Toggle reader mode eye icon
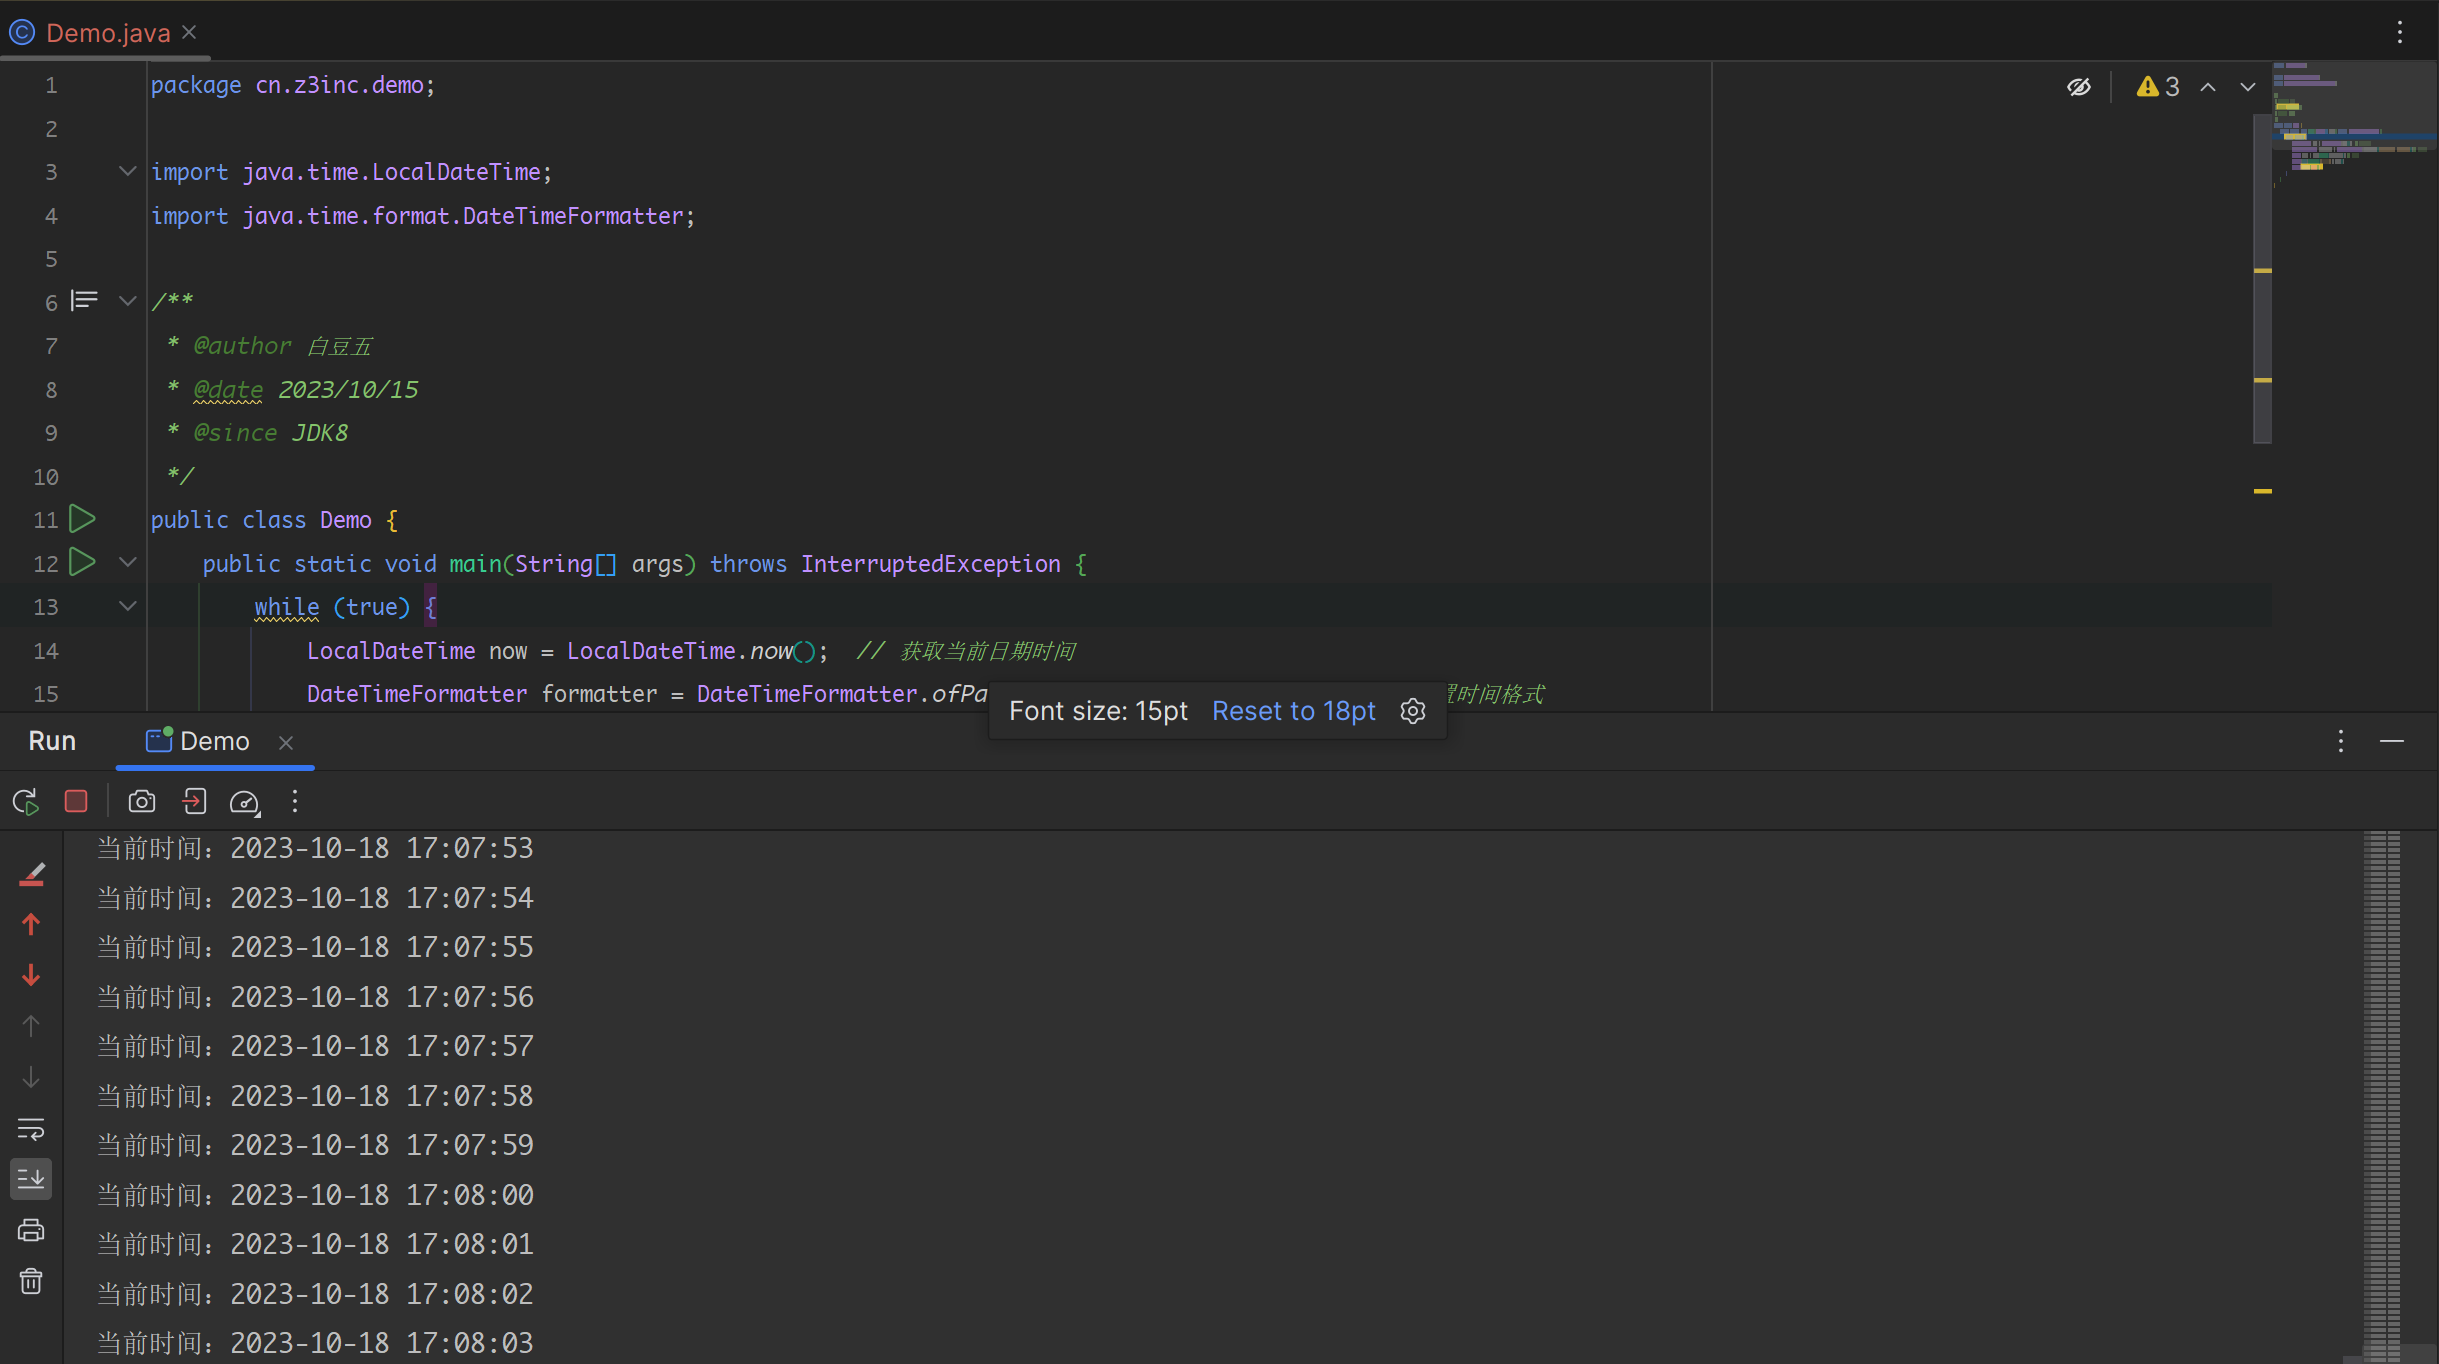Viewport: 2439px width, 1364px height. tap(2079, 87)
